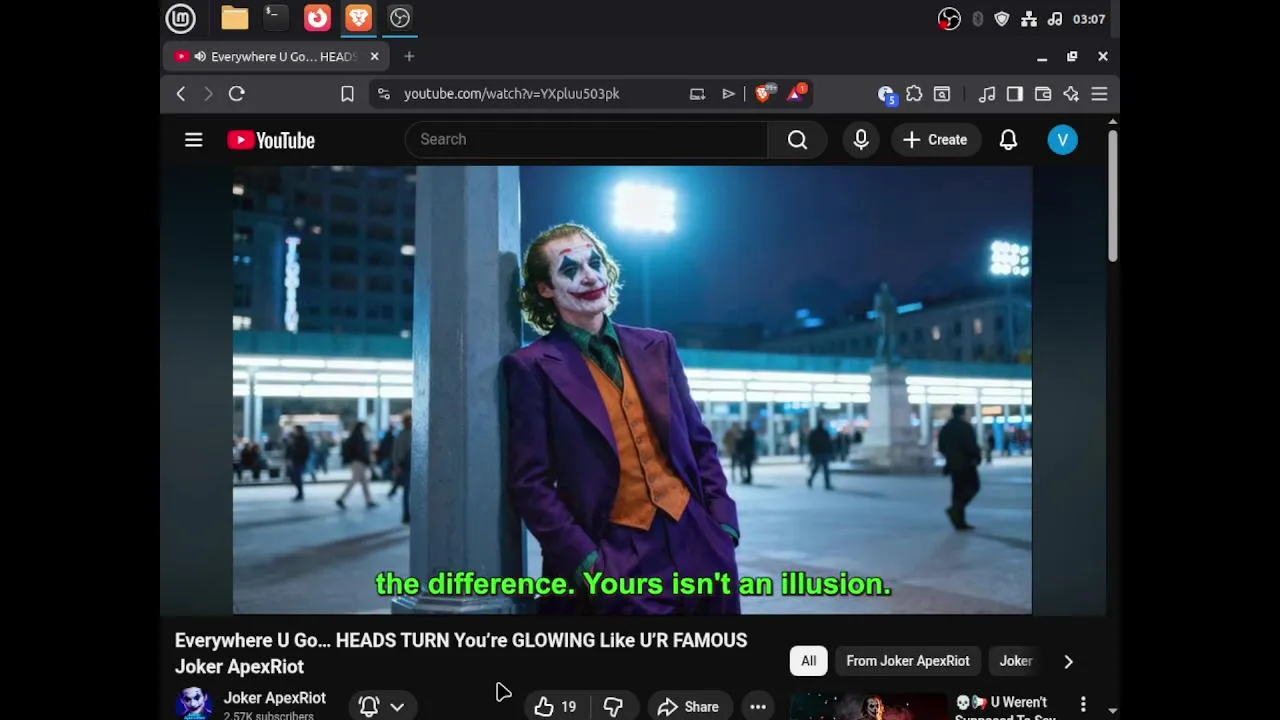1280x720 pixels.
Task: Reload the YouTube page
Action: click(237, 93)
